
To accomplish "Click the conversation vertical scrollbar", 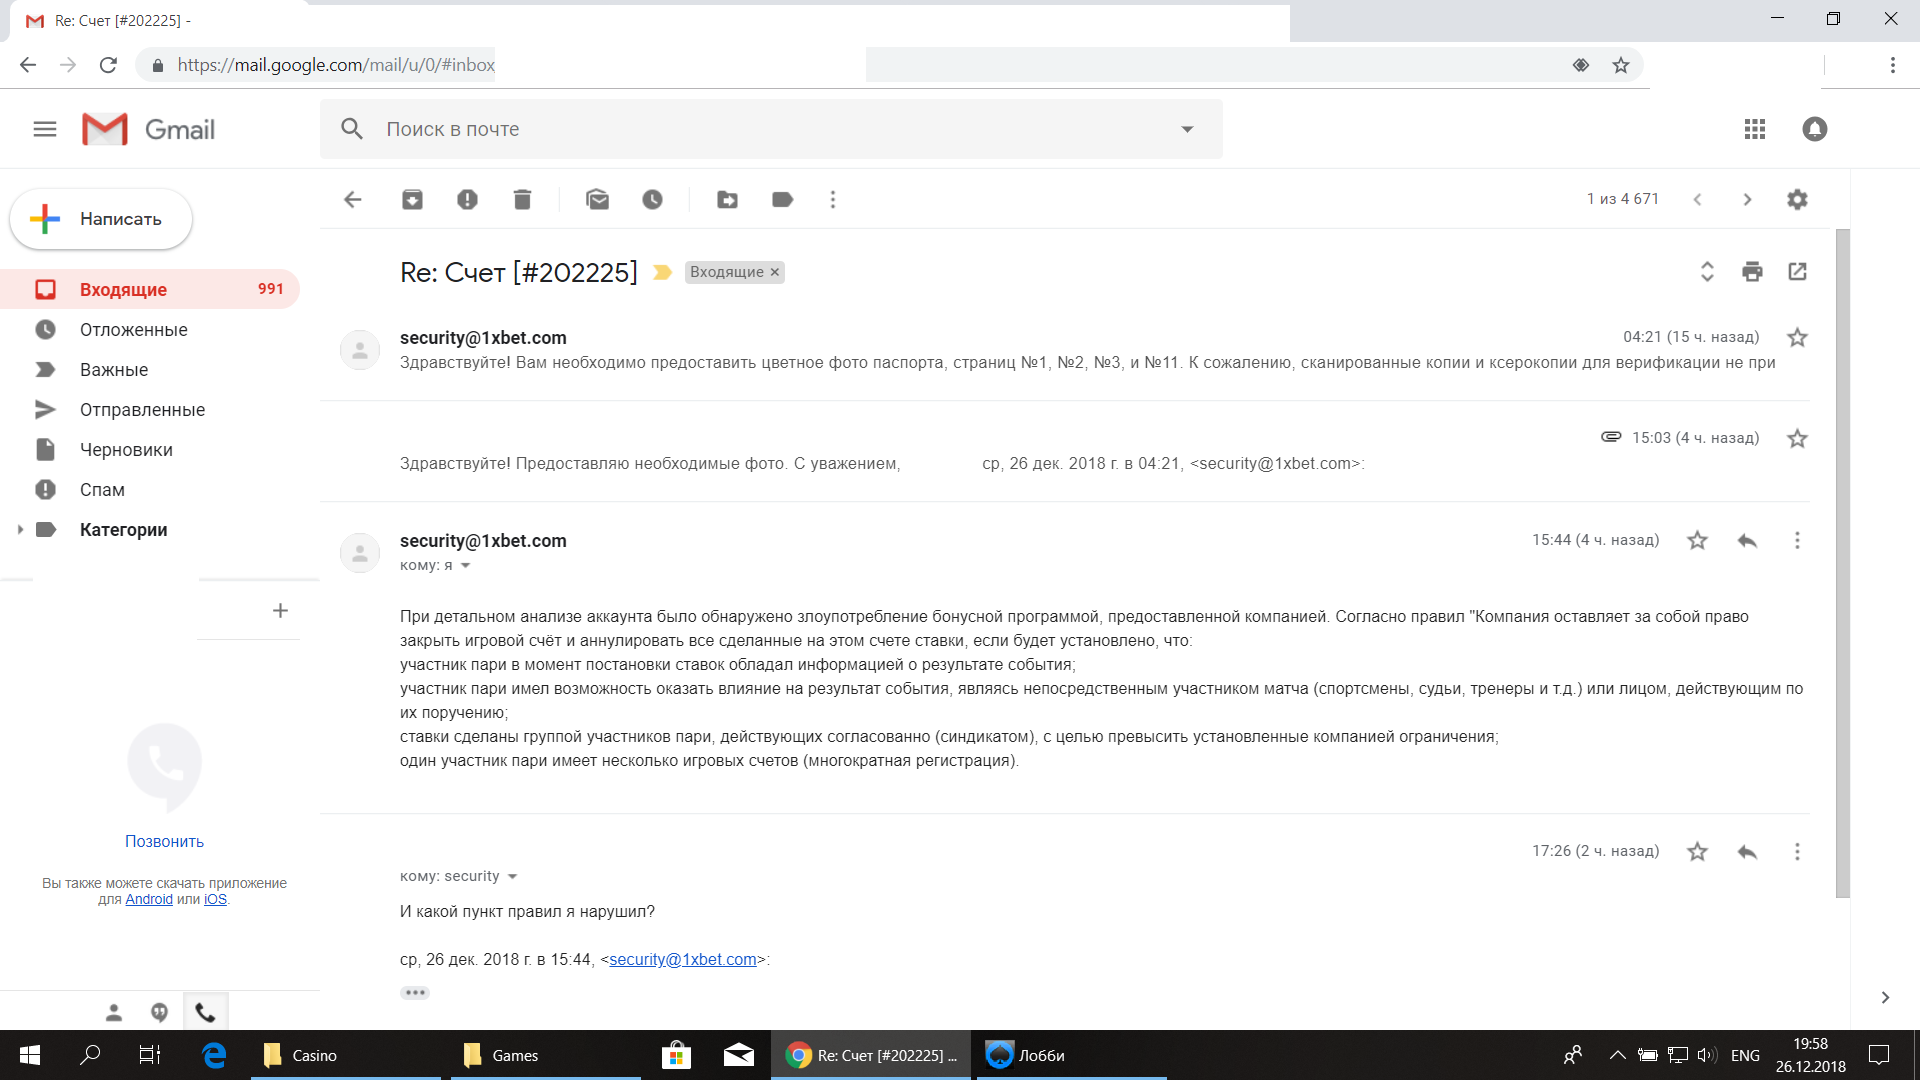I will tap(1843, 563).
